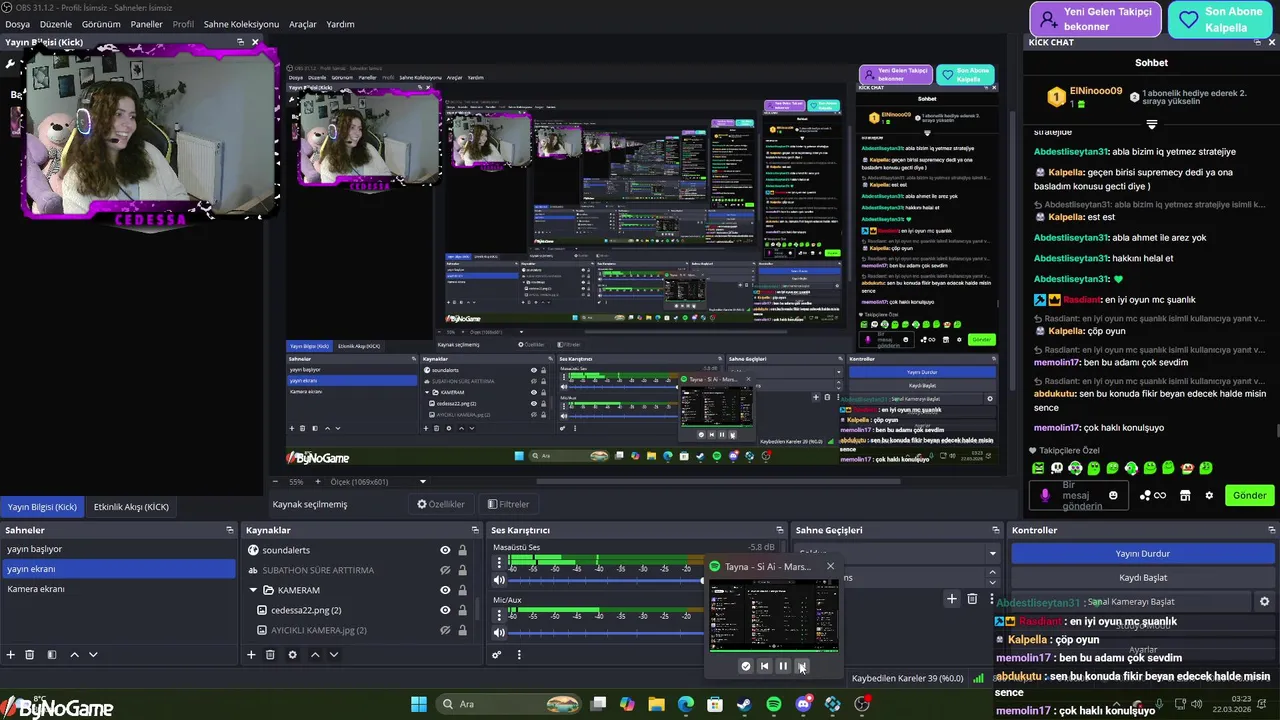Open Kick chat shop icon
The image size is (1280, 720).
tap(1185, 495)
